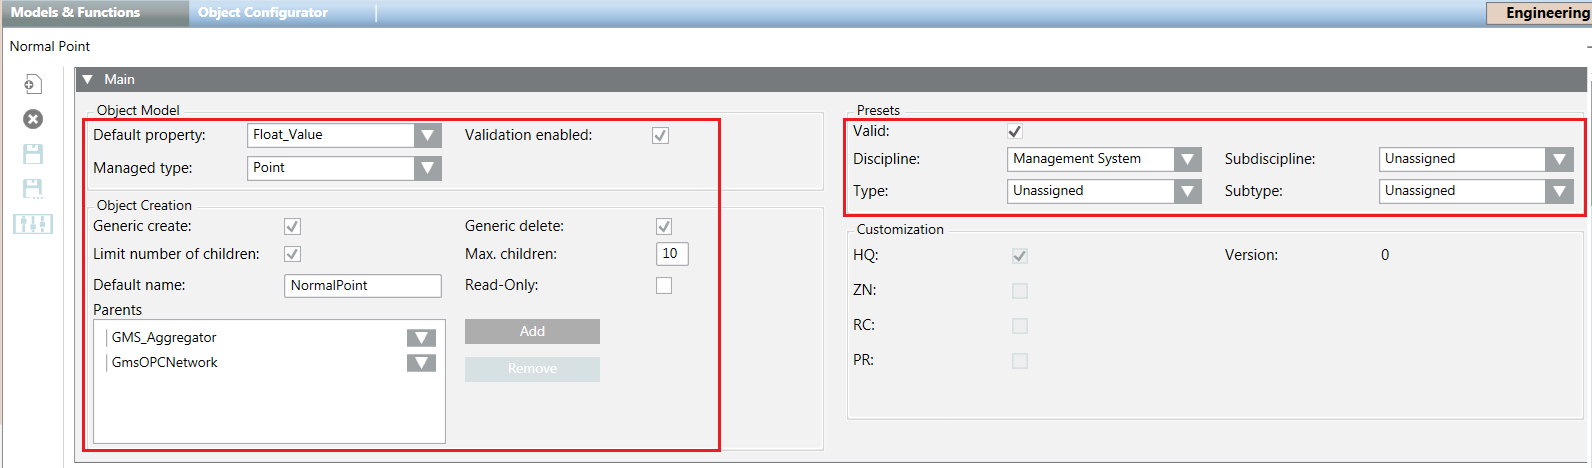Expand the GMS_Aggregator parent arrow
Screen dimensions: 1592x468
coord(421,338)
